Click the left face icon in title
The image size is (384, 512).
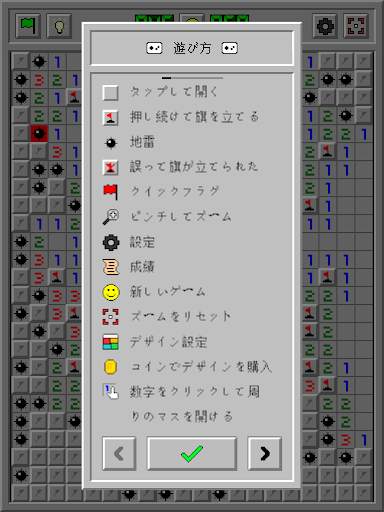[x=154, y=48]
